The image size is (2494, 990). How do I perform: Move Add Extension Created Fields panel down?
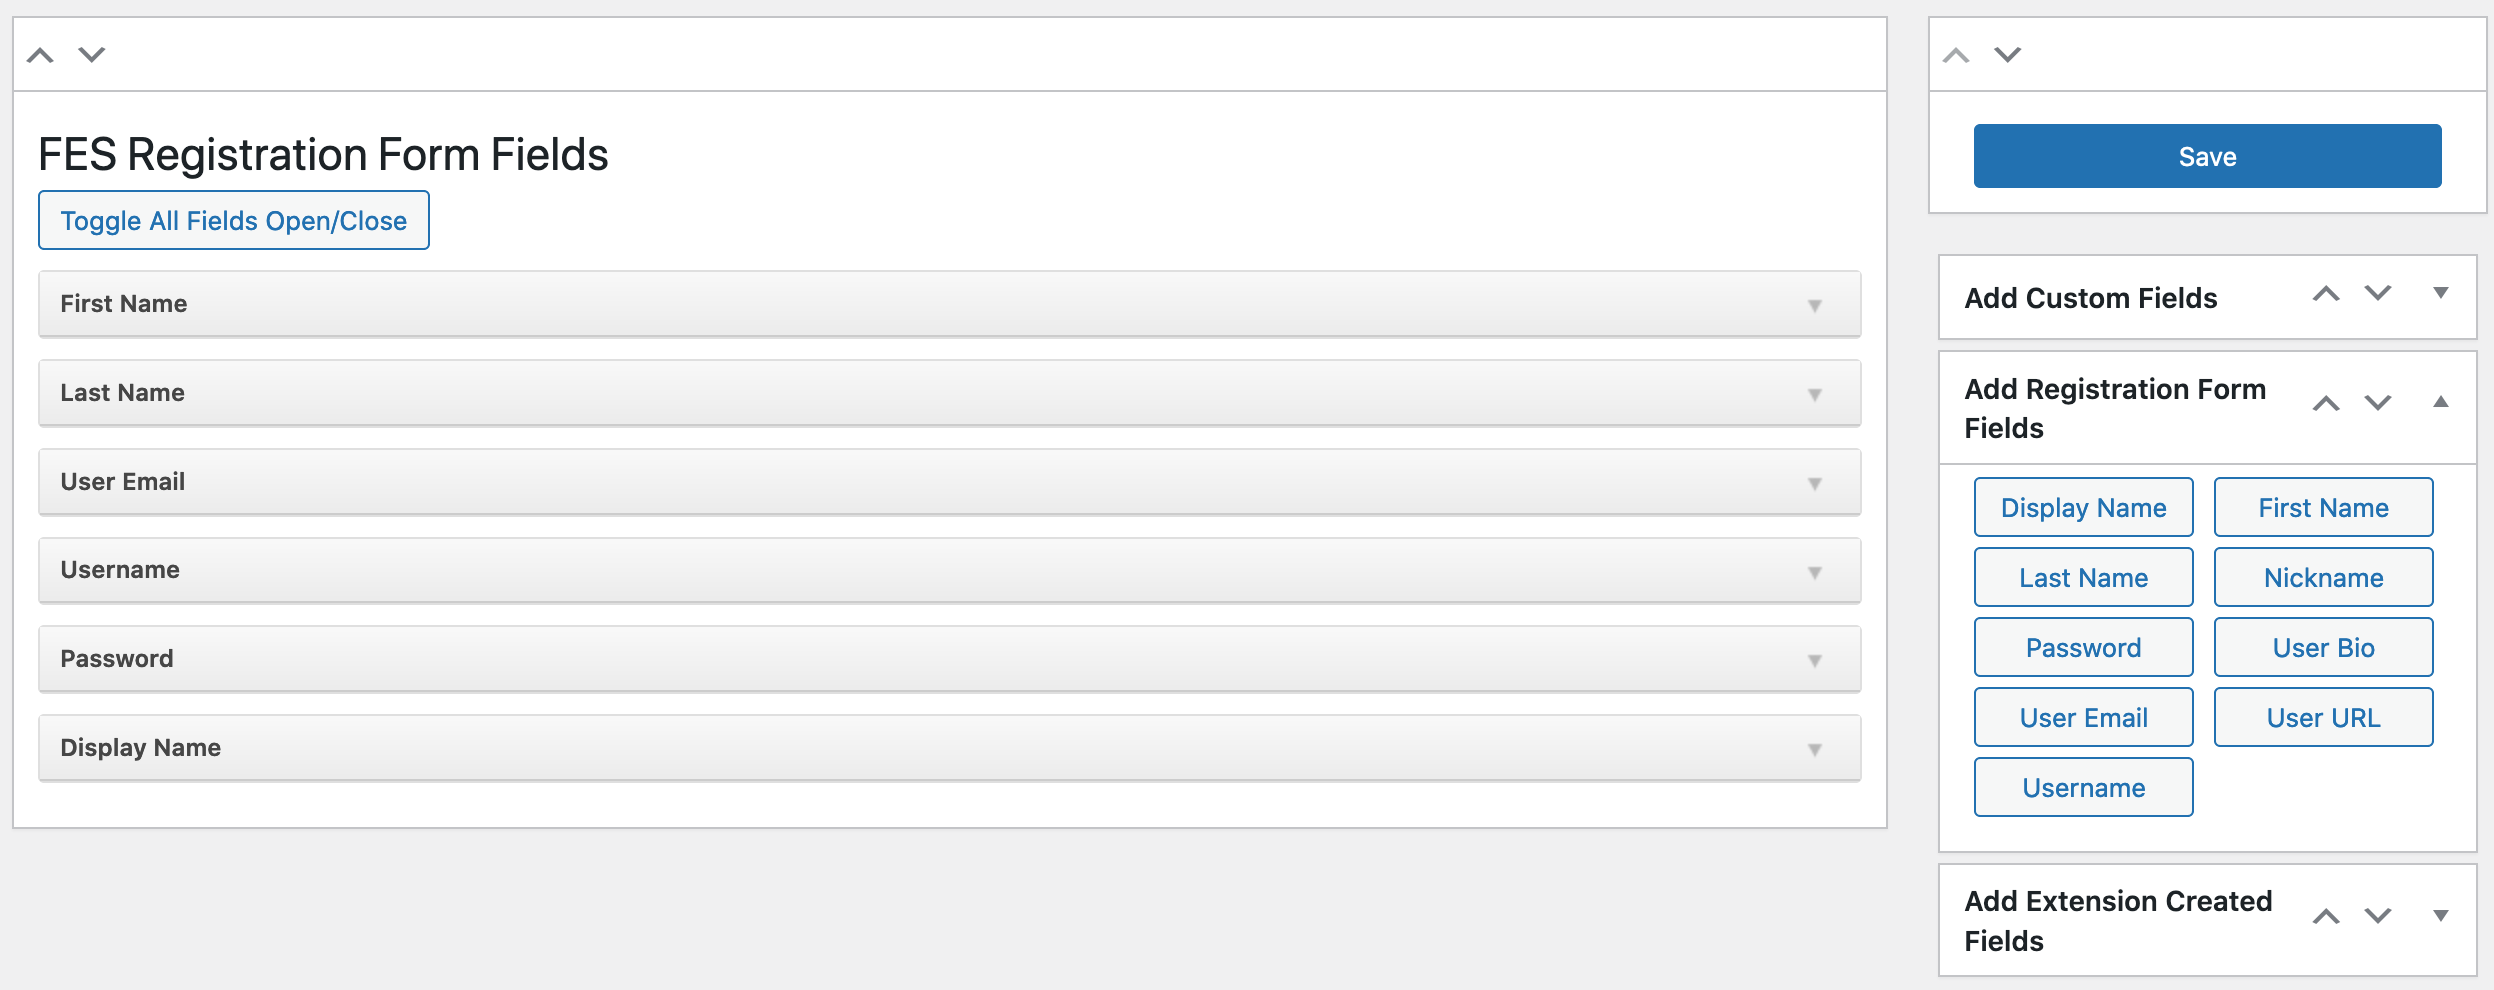click(x=2378, y=917)
